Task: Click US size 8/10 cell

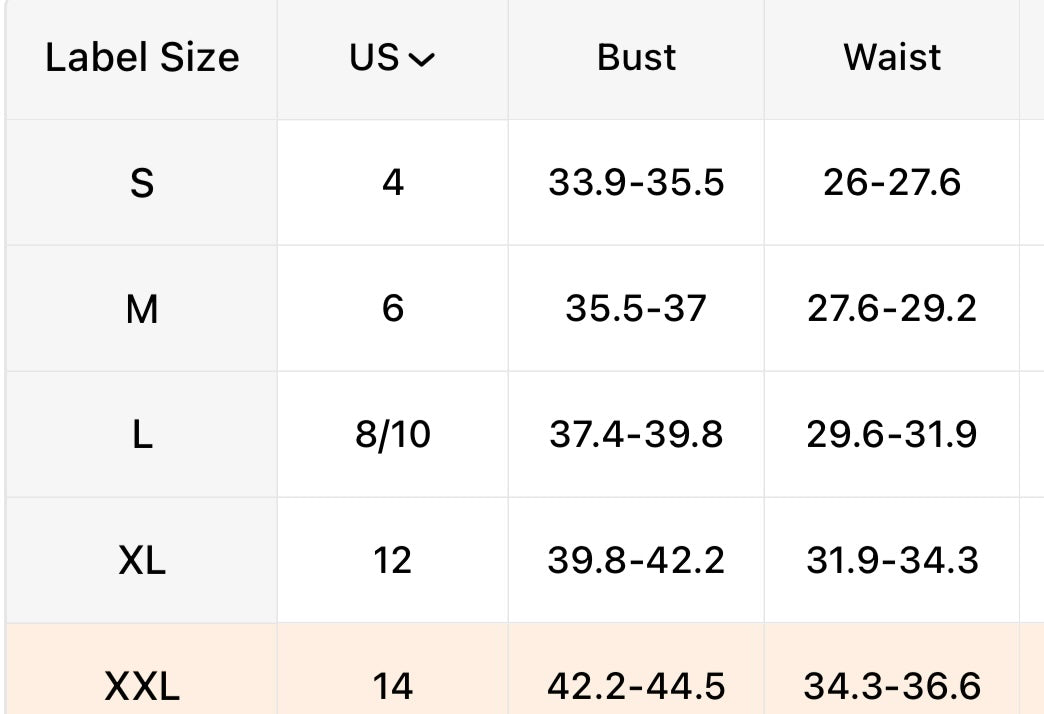Action: [393, 435]
